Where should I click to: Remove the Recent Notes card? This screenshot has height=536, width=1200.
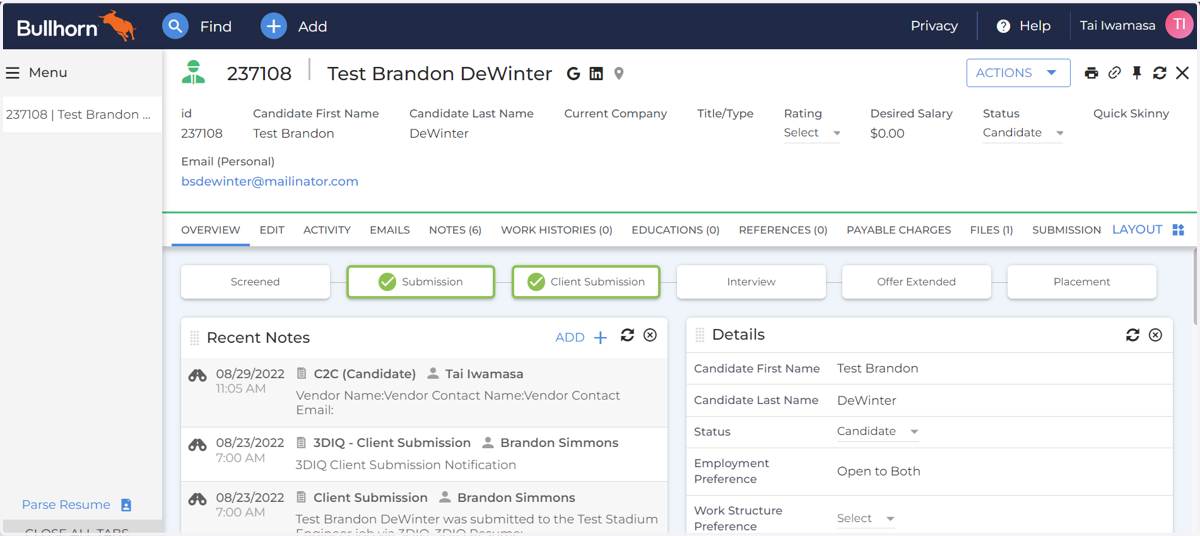pyautogui.click(x=650, y=335)
